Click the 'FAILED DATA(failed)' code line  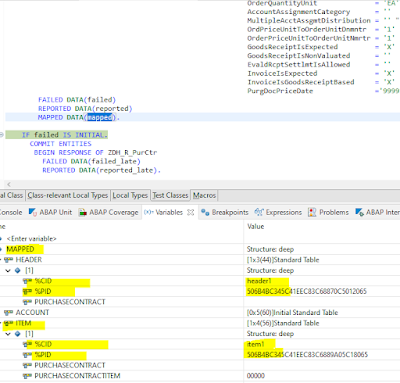(77, 100)
